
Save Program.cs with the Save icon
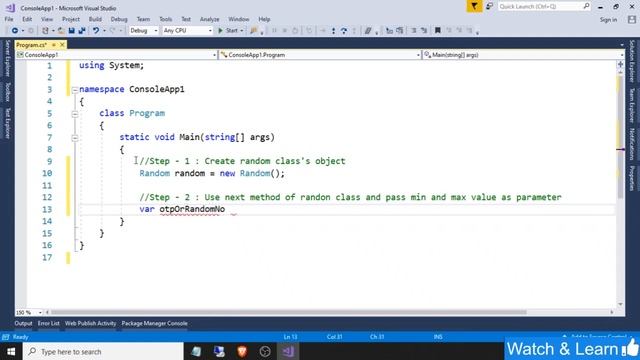pos(71,31)
